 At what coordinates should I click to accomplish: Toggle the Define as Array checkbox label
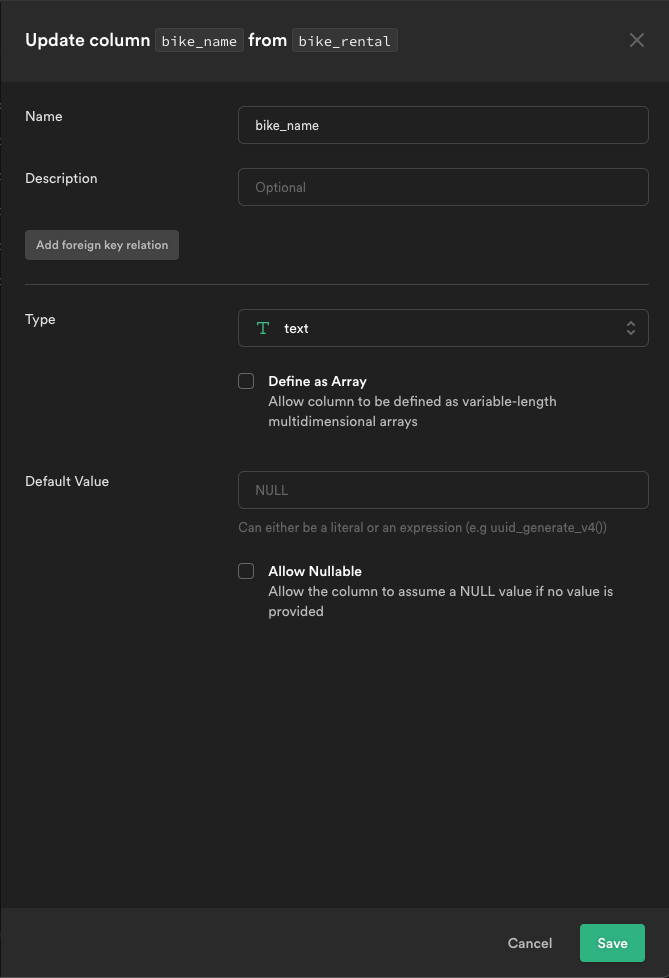tap(316, 381)
